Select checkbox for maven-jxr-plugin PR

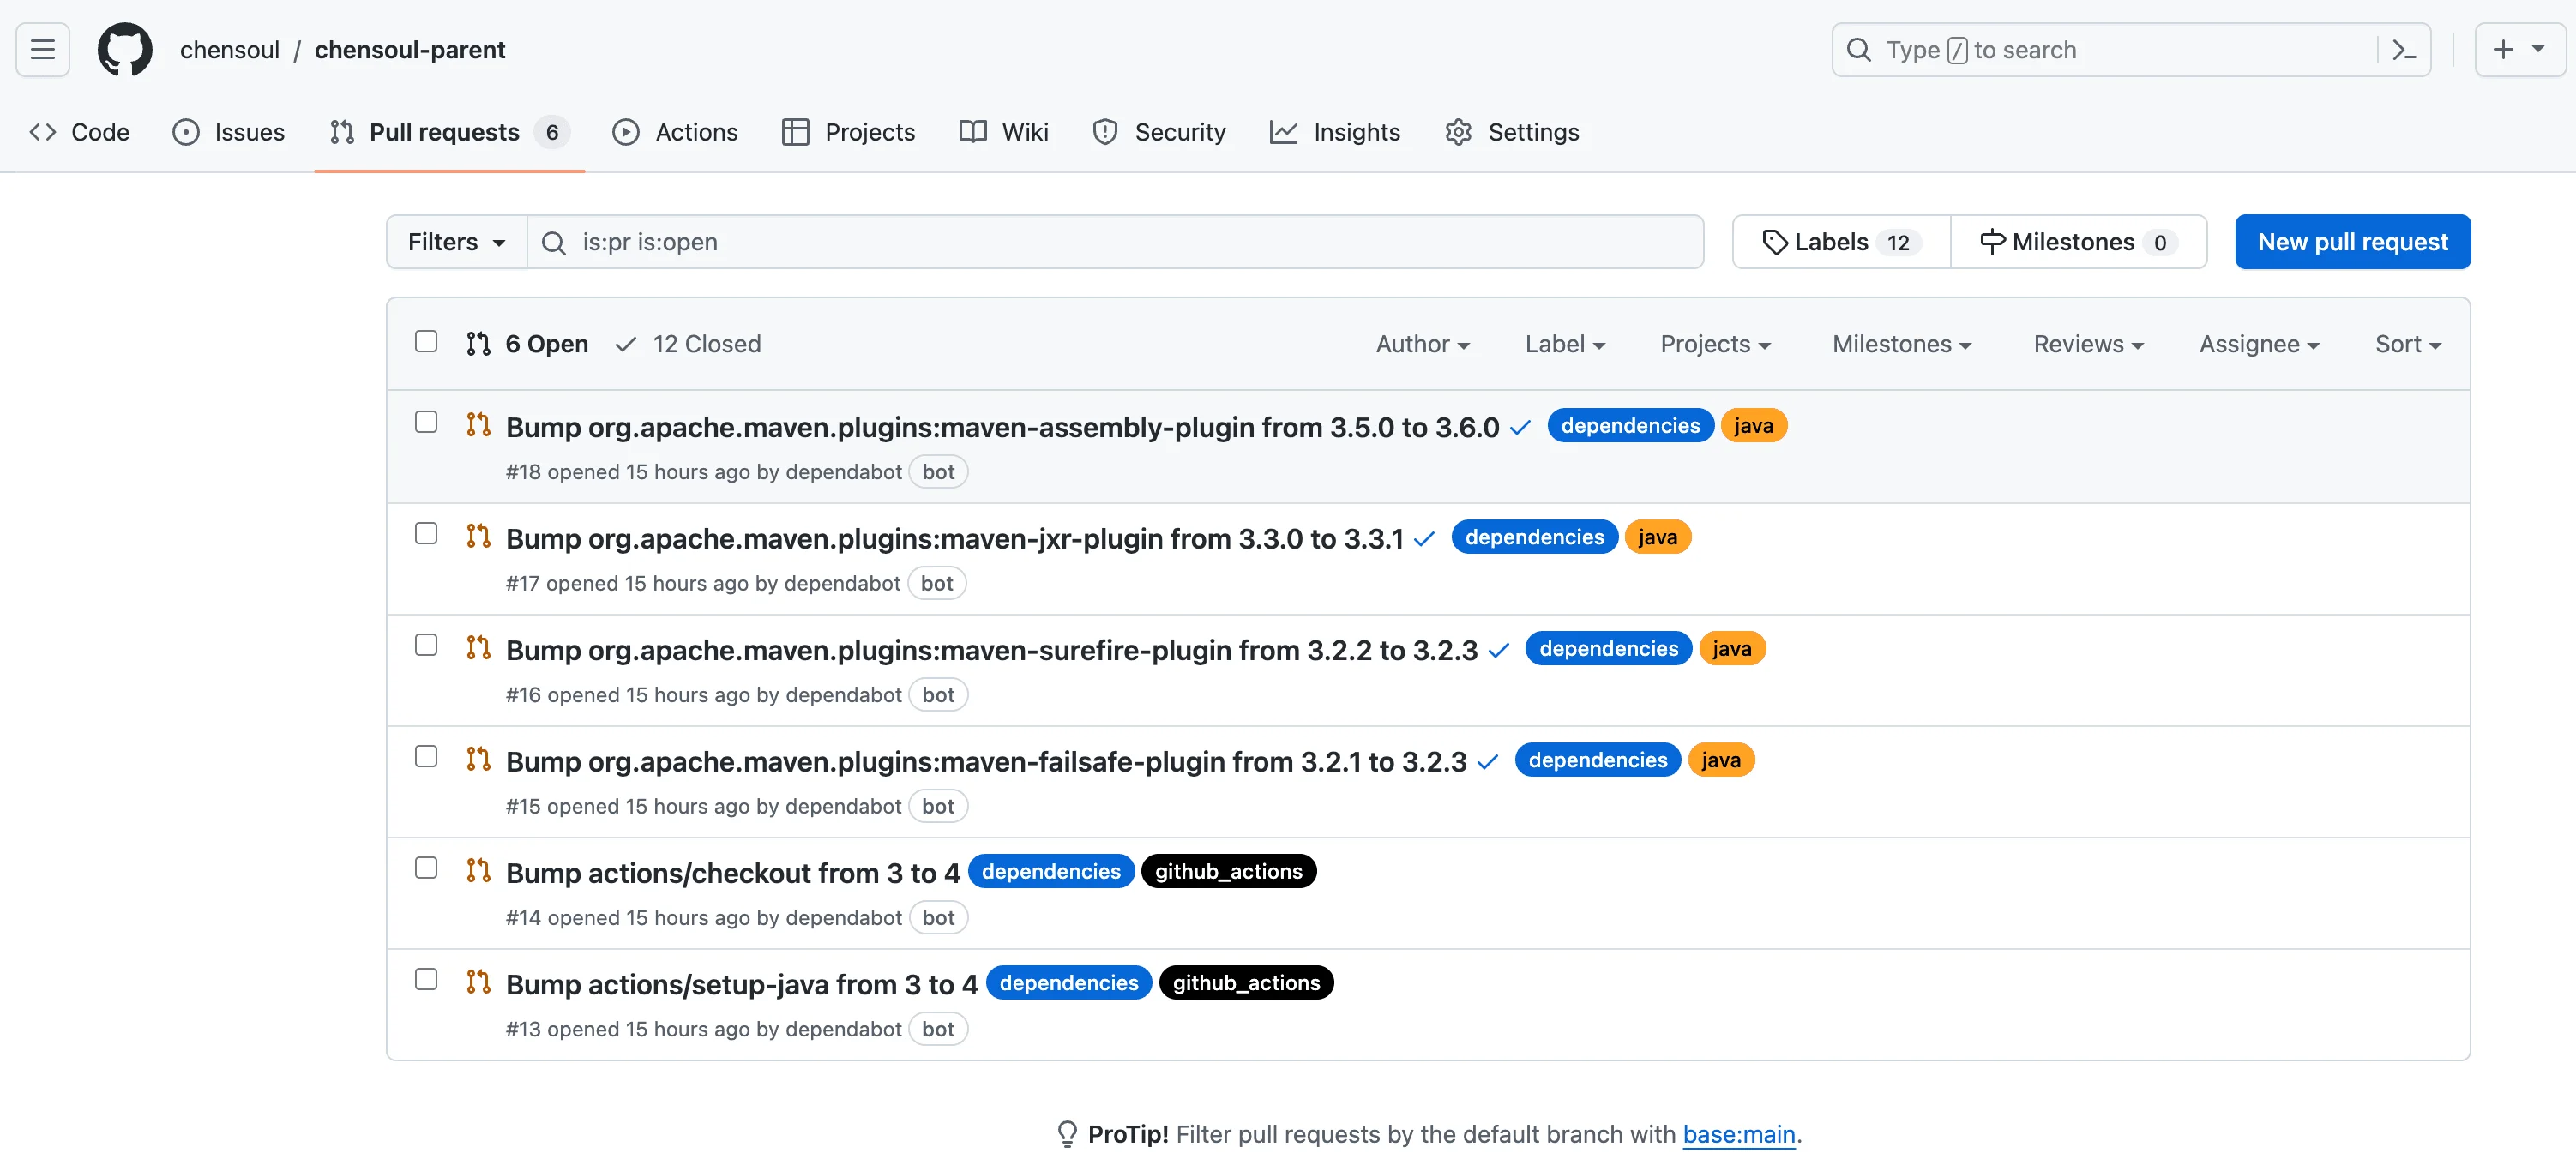pos(426,533)
